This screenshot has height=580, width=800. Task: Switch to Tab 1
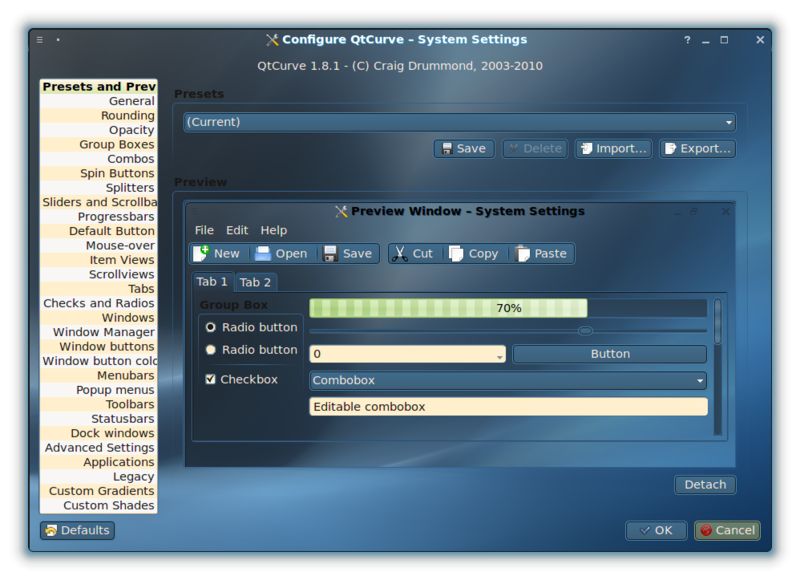point(212,282)
